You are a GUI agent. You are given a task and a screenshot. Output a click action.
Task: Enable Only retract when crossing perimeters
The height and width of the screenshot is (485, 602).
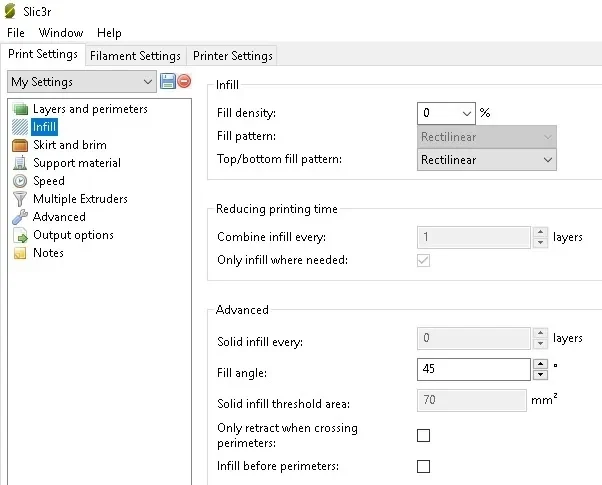423,435
